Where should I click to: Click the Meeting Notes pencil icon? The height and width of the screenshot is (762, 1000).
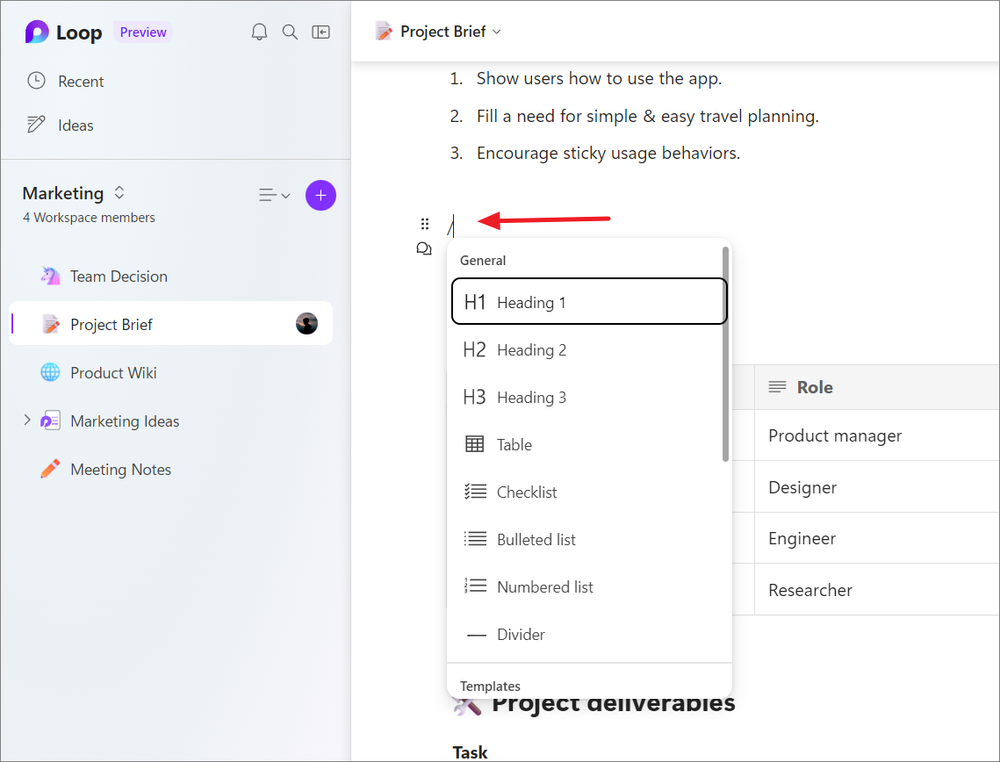(x=50, y=469)
